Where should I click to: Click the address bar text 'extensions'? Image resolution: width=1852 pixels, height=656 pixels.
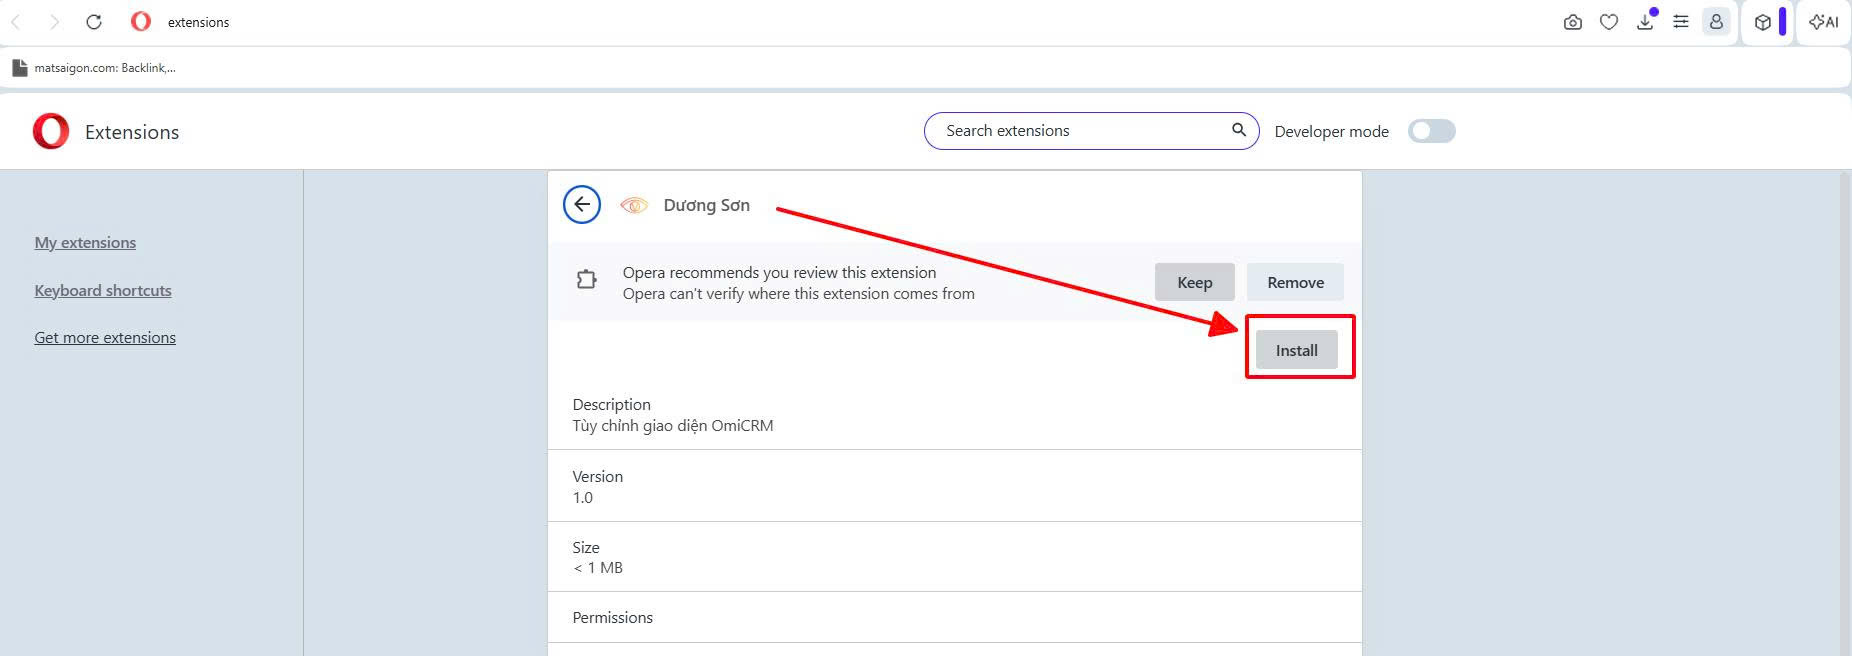(x=198, y=22)
